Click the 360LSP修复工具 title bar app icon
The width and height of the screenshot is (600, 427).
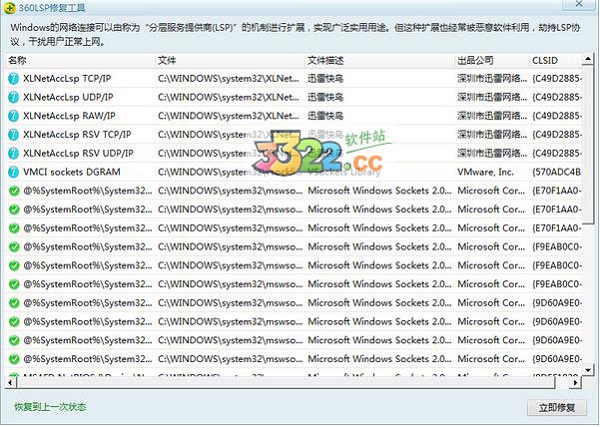10,7
